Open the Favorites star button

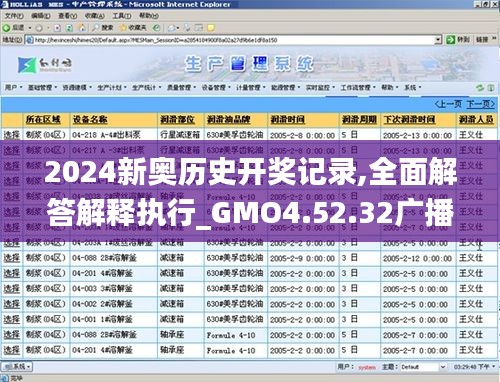tap(133, 28)
